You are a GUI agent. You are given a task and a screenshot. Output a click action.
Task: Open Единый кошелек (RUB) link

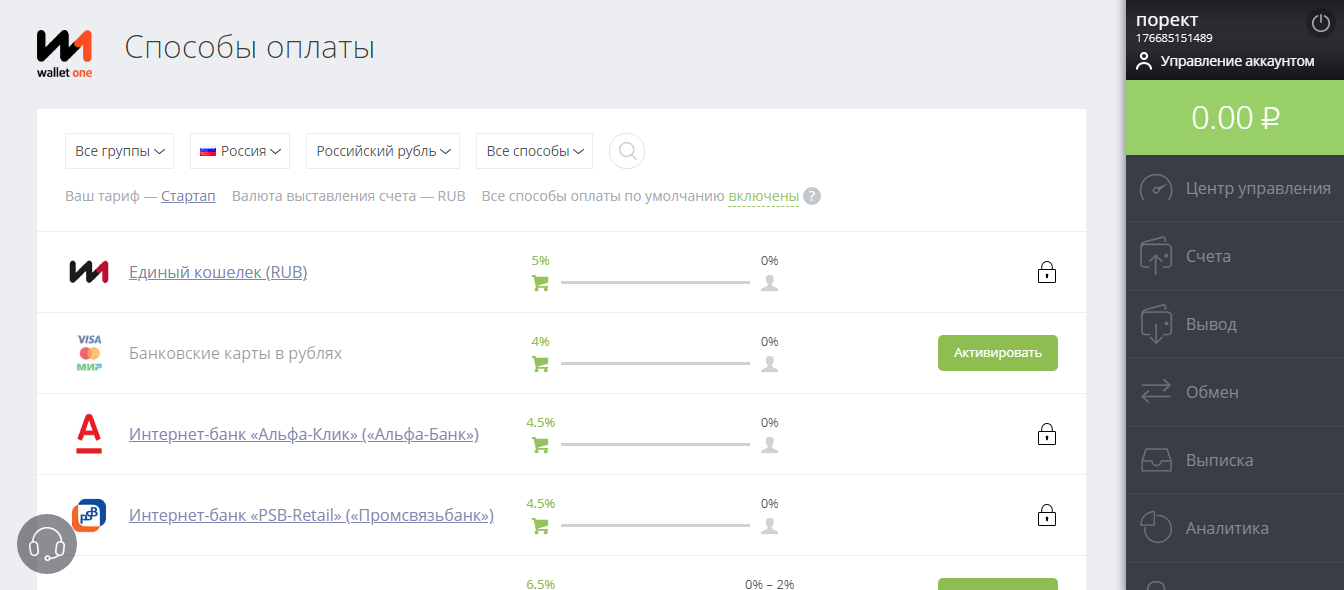pos(218,272)
